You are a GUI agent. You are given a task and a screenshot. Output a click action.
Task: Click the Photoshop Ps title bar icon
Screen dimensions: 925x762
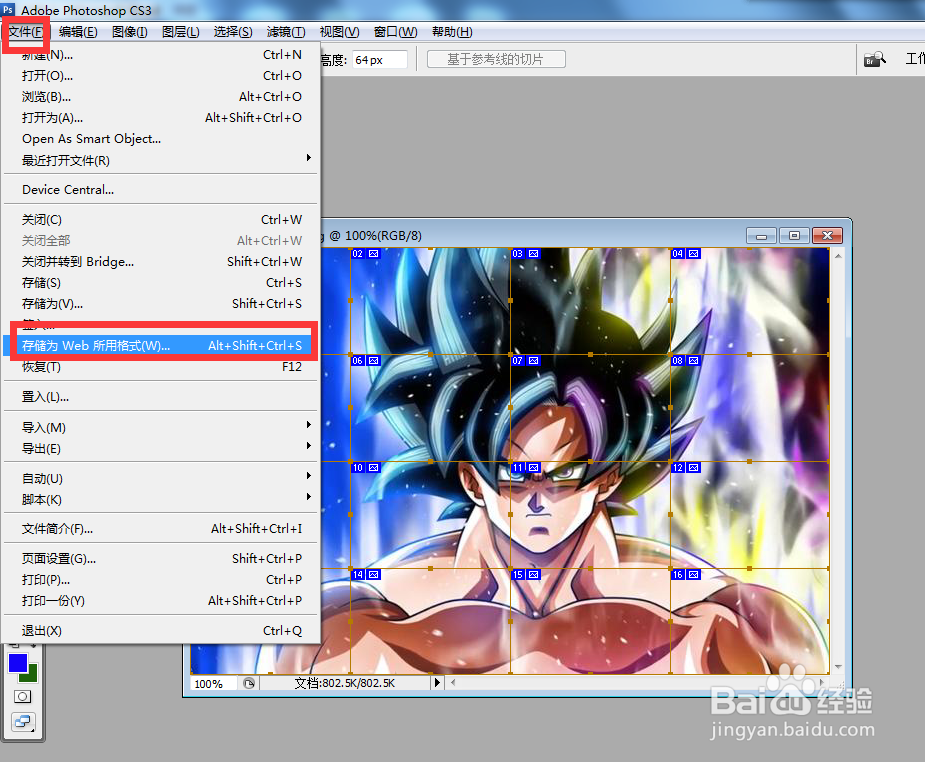pyautogui.click(x=8, y=9)
